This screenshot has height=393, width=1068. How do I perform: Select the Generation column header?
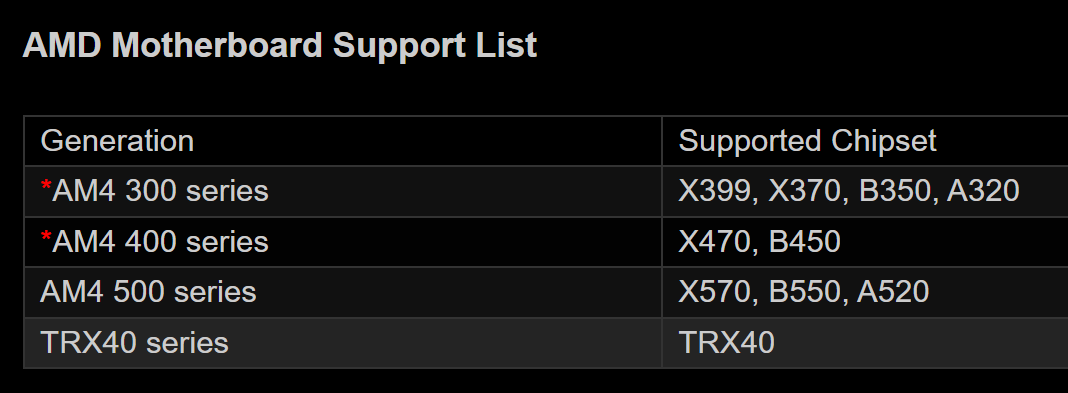tap(117, 141)
